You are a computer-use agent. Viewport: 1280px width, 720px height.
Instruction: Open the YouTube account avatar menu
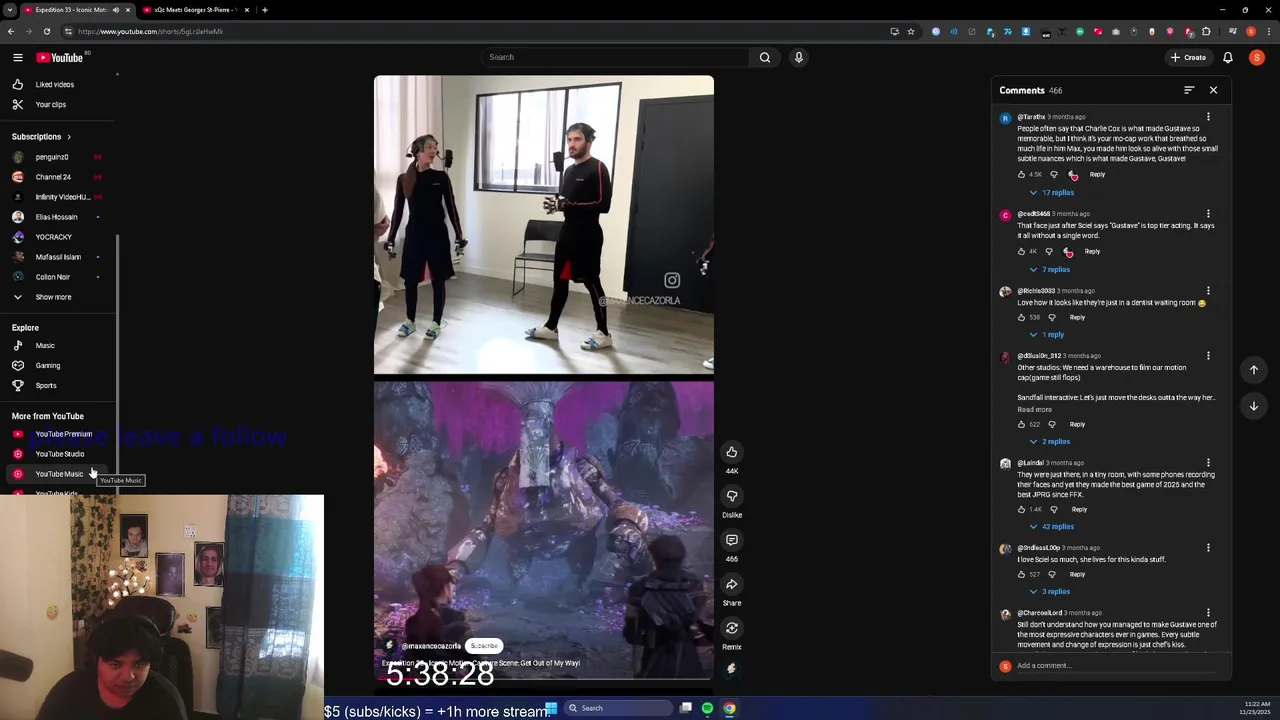coord(1256,57)
